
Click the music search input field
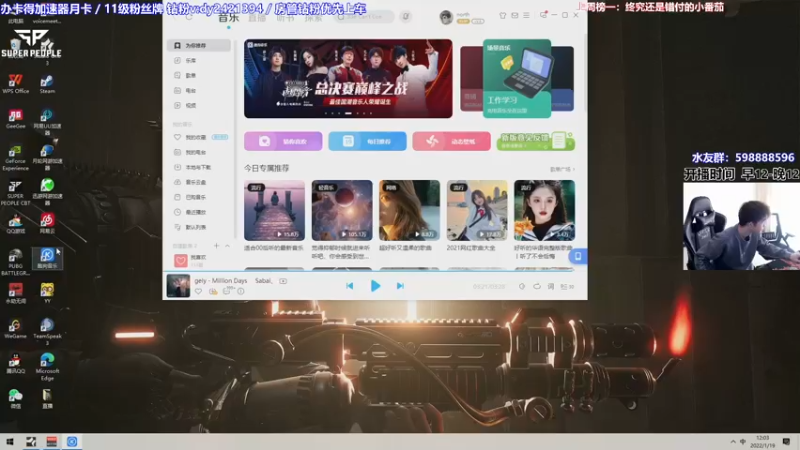[x=364, y=17]
